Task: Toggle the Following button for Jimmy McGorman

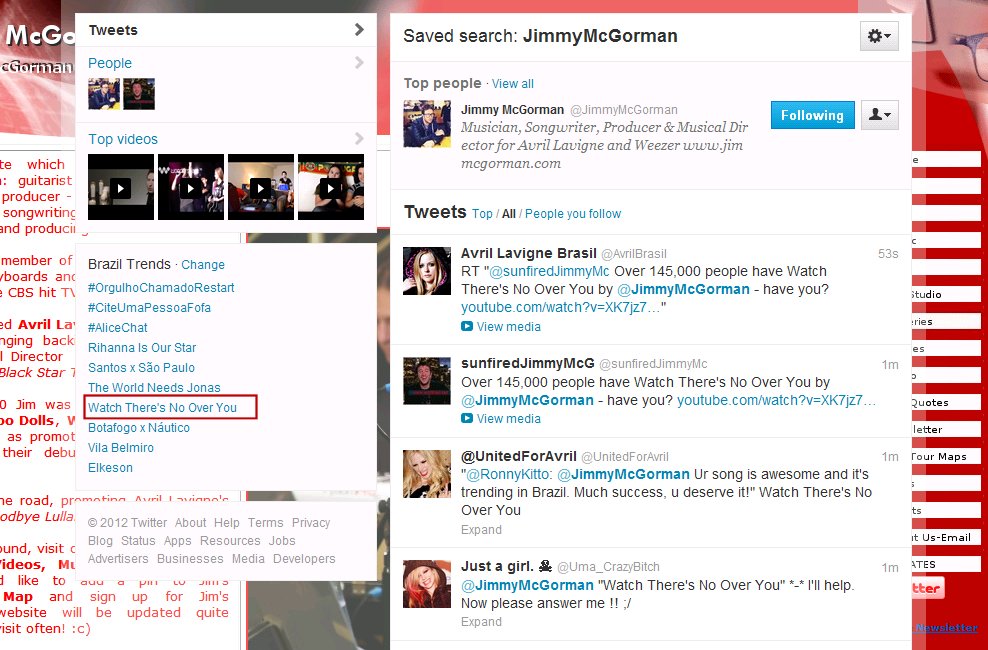Action: tap(812, 115)
